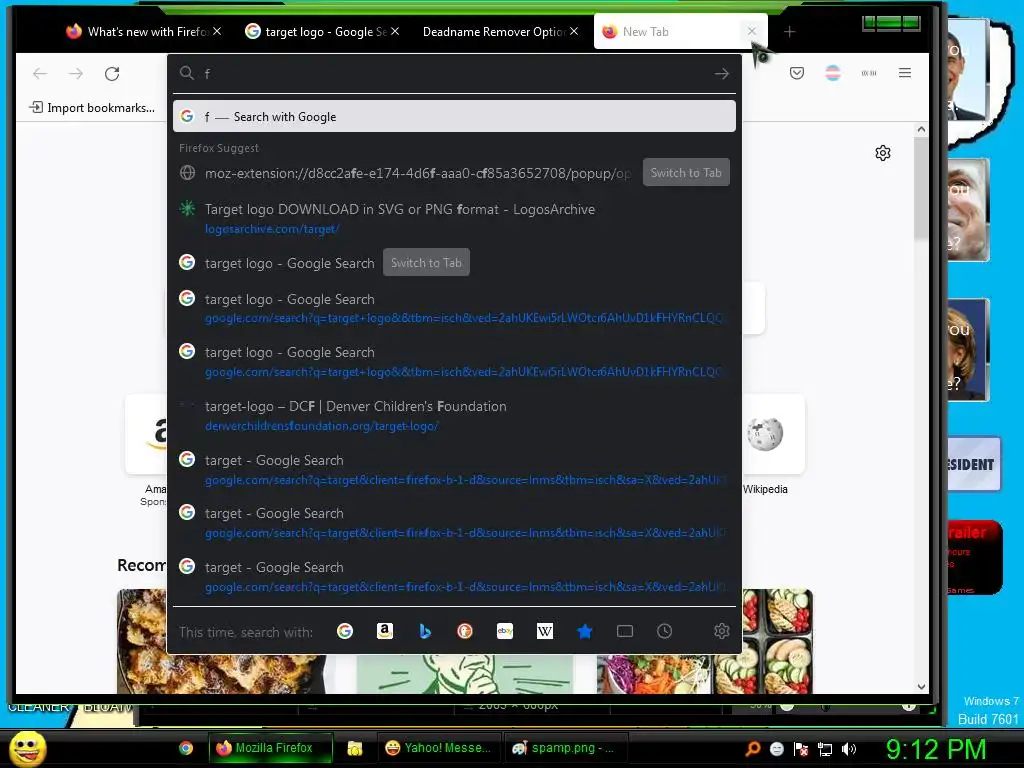
Task: Search this time with eBay engine icon
Action: pos(505,631)
